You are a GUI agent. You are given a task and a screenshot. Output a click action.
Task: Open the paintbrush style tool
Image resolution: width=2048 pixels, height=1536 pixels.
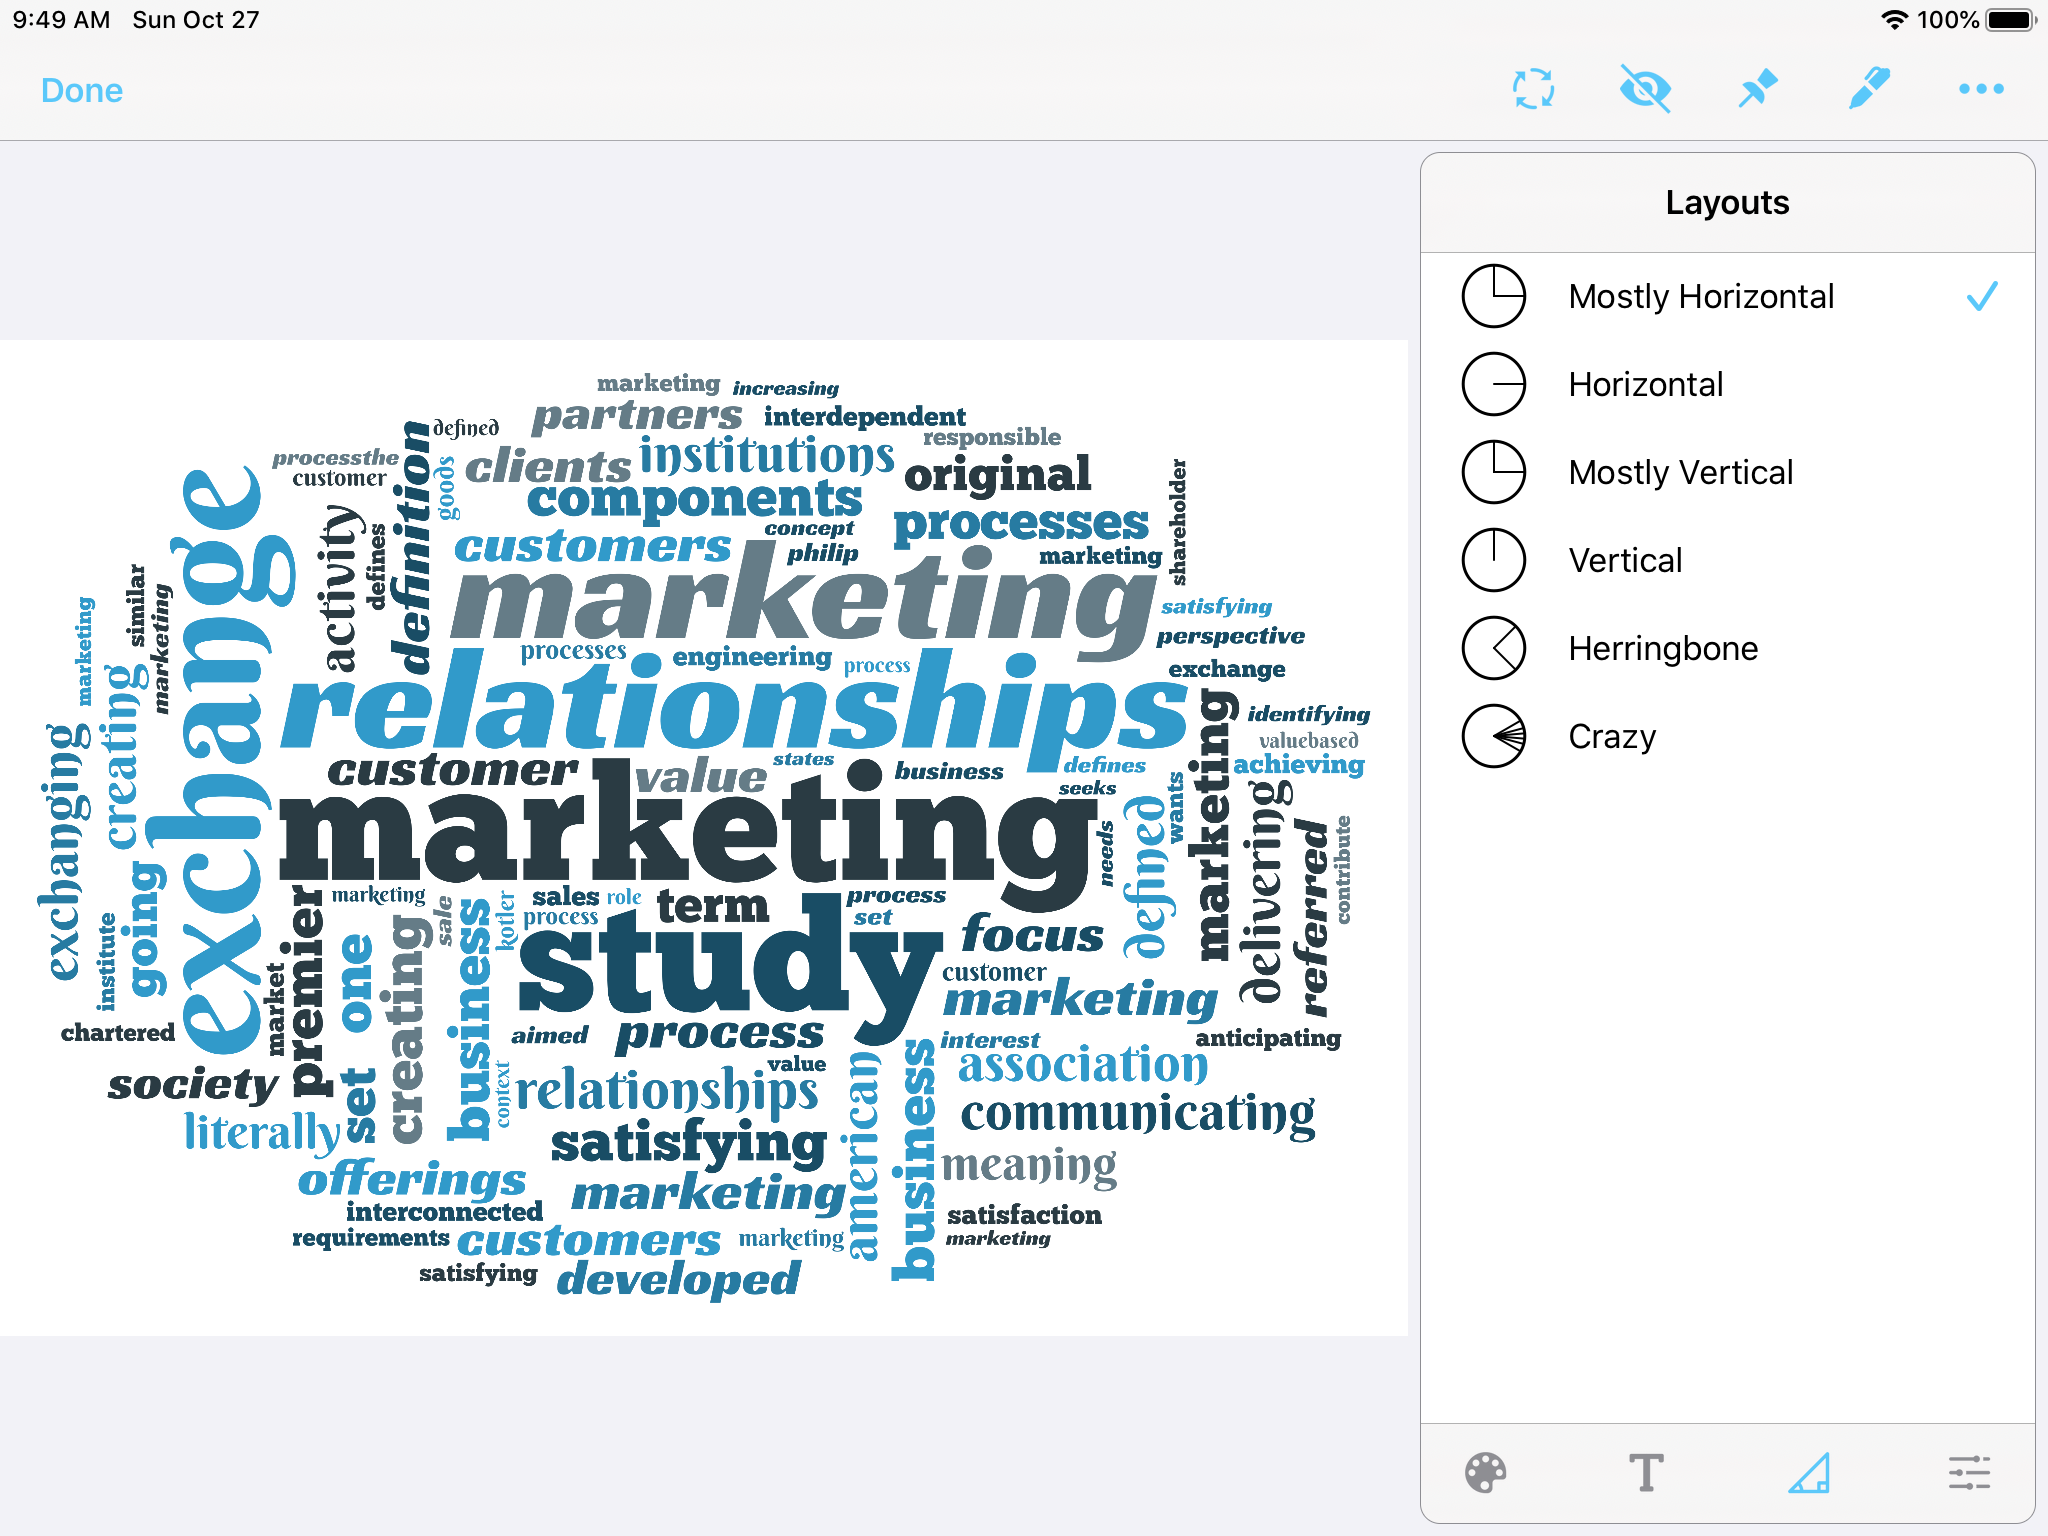tap(1869, 89)
